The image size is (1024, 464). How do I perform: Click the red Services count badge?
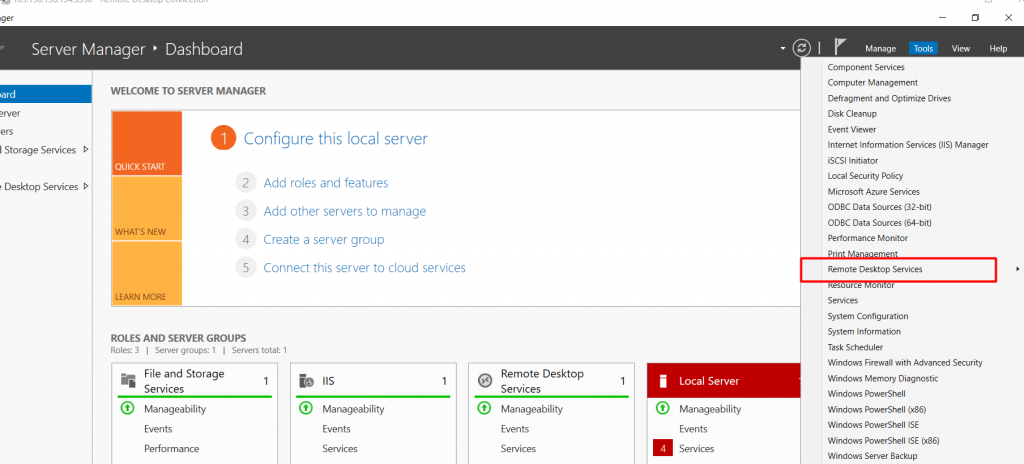tap(662, 448)
